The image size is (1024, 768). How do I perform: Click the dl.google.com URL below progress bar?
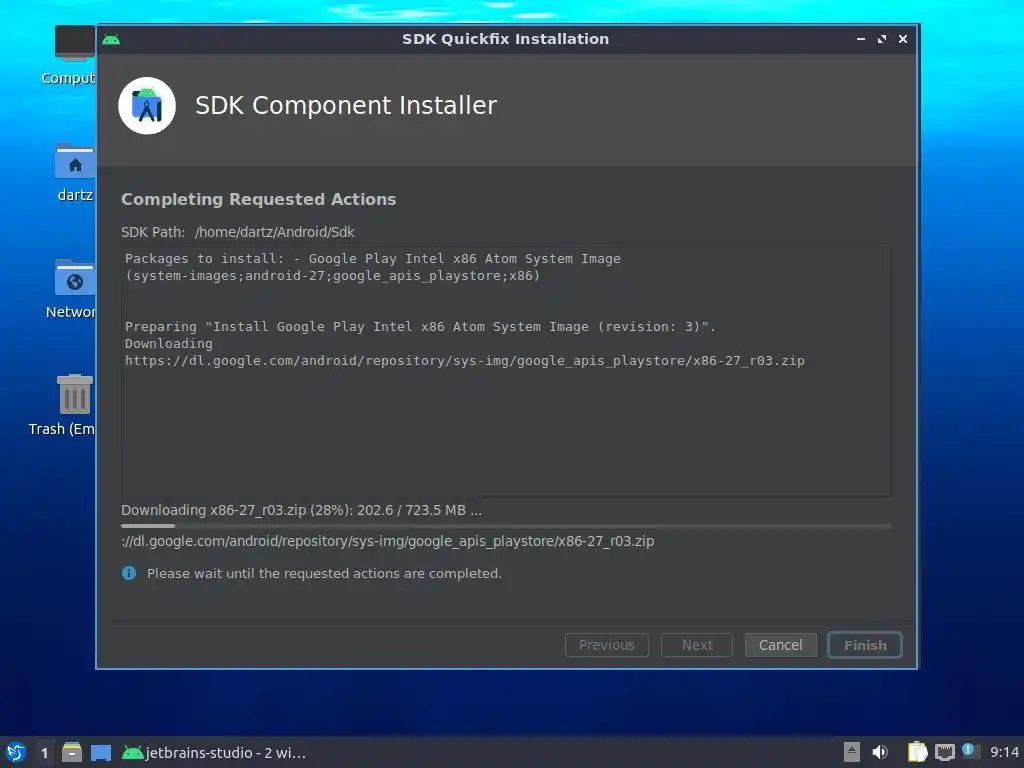click(387, 541)
